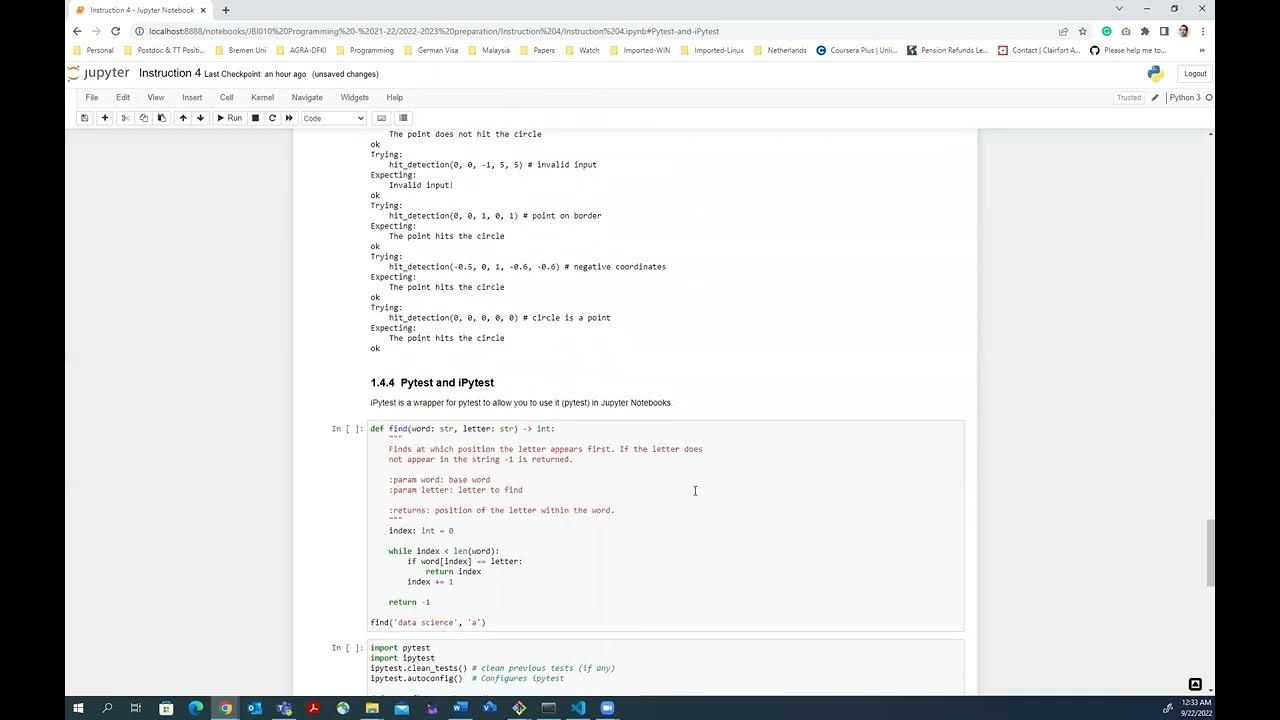
Task: Open the German Visa bookmarks folder
Action: click(432, 50)
